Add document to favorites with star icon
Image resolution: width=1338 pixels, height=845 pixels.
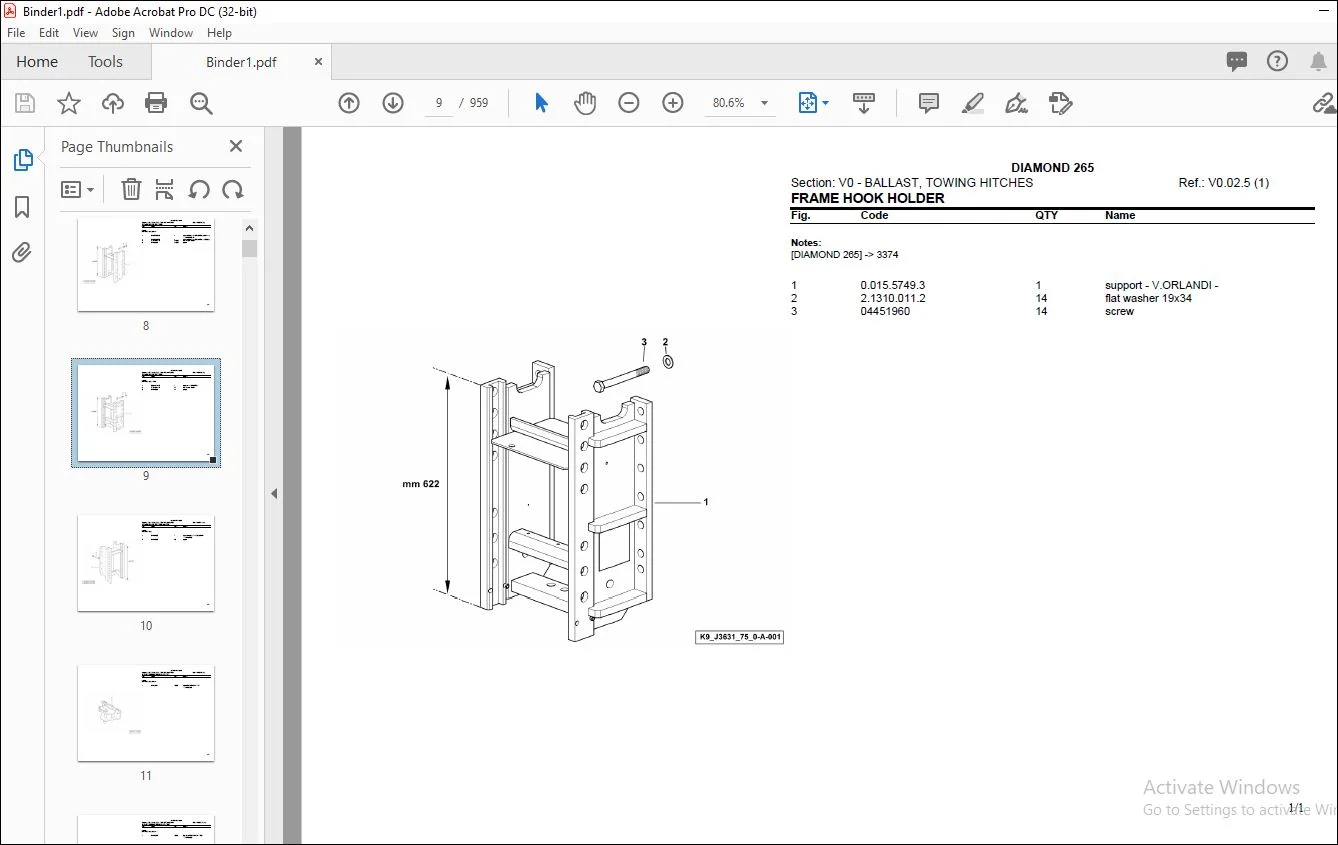click(69, 103)
